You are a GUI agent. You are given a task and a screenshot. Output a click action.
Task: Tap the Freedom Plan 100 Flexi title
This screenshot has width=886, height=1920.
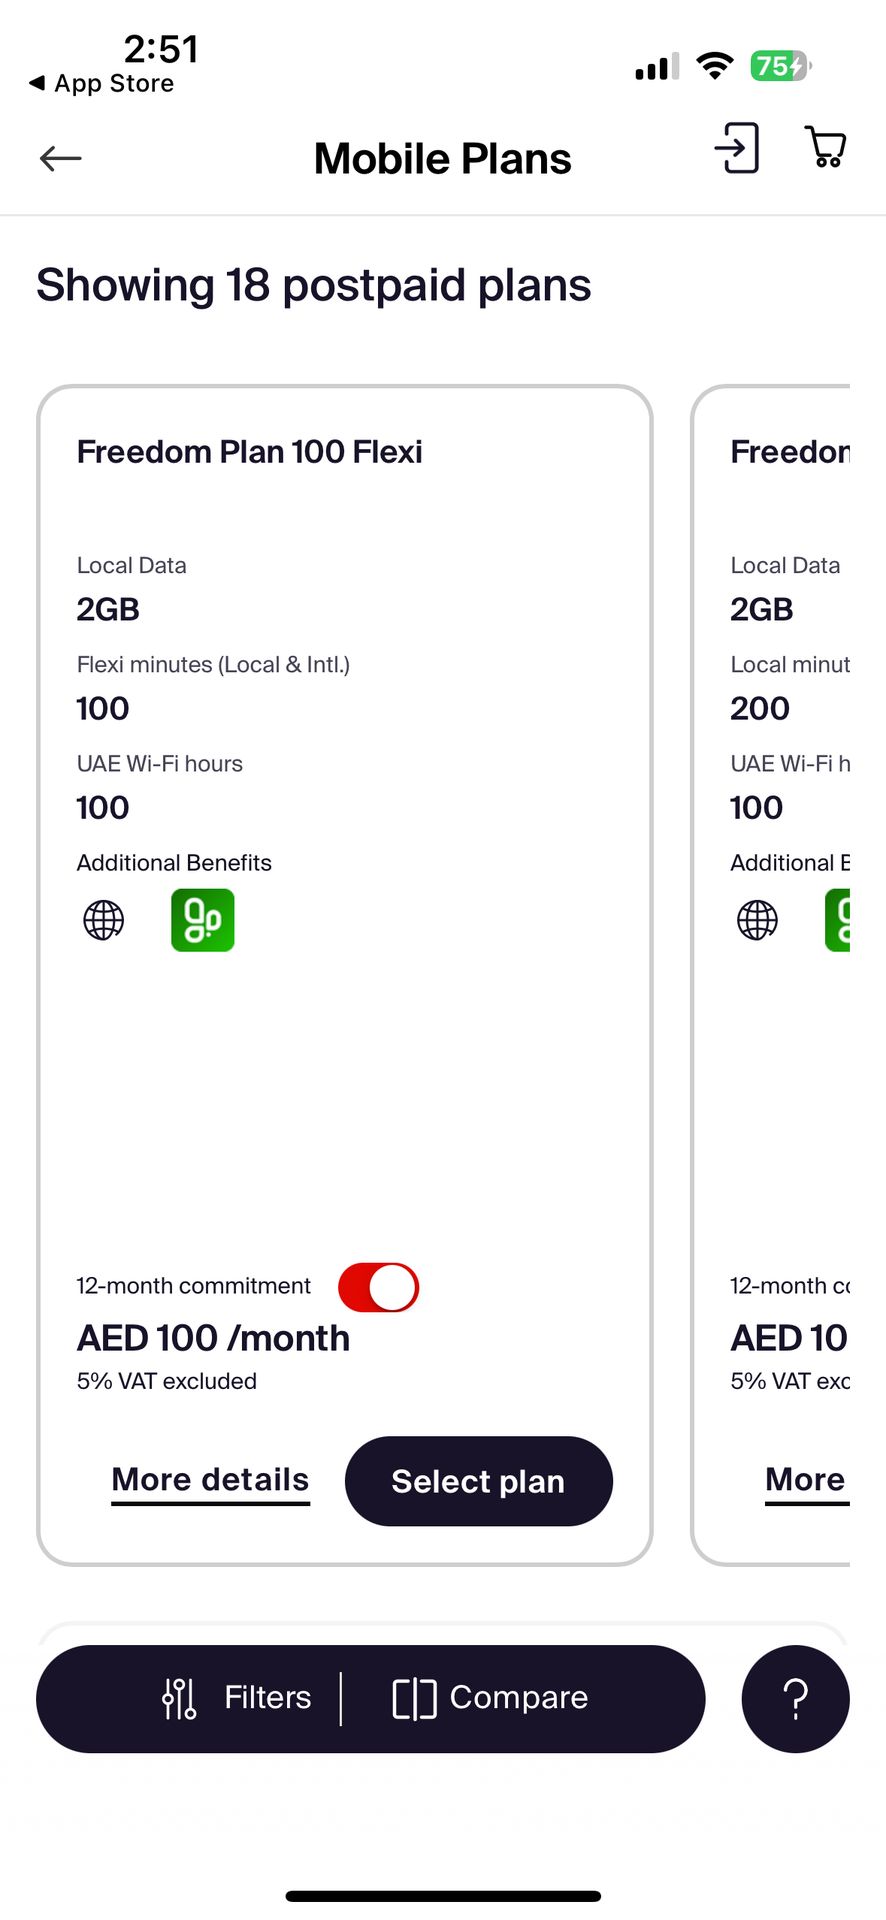click(249, 452)
